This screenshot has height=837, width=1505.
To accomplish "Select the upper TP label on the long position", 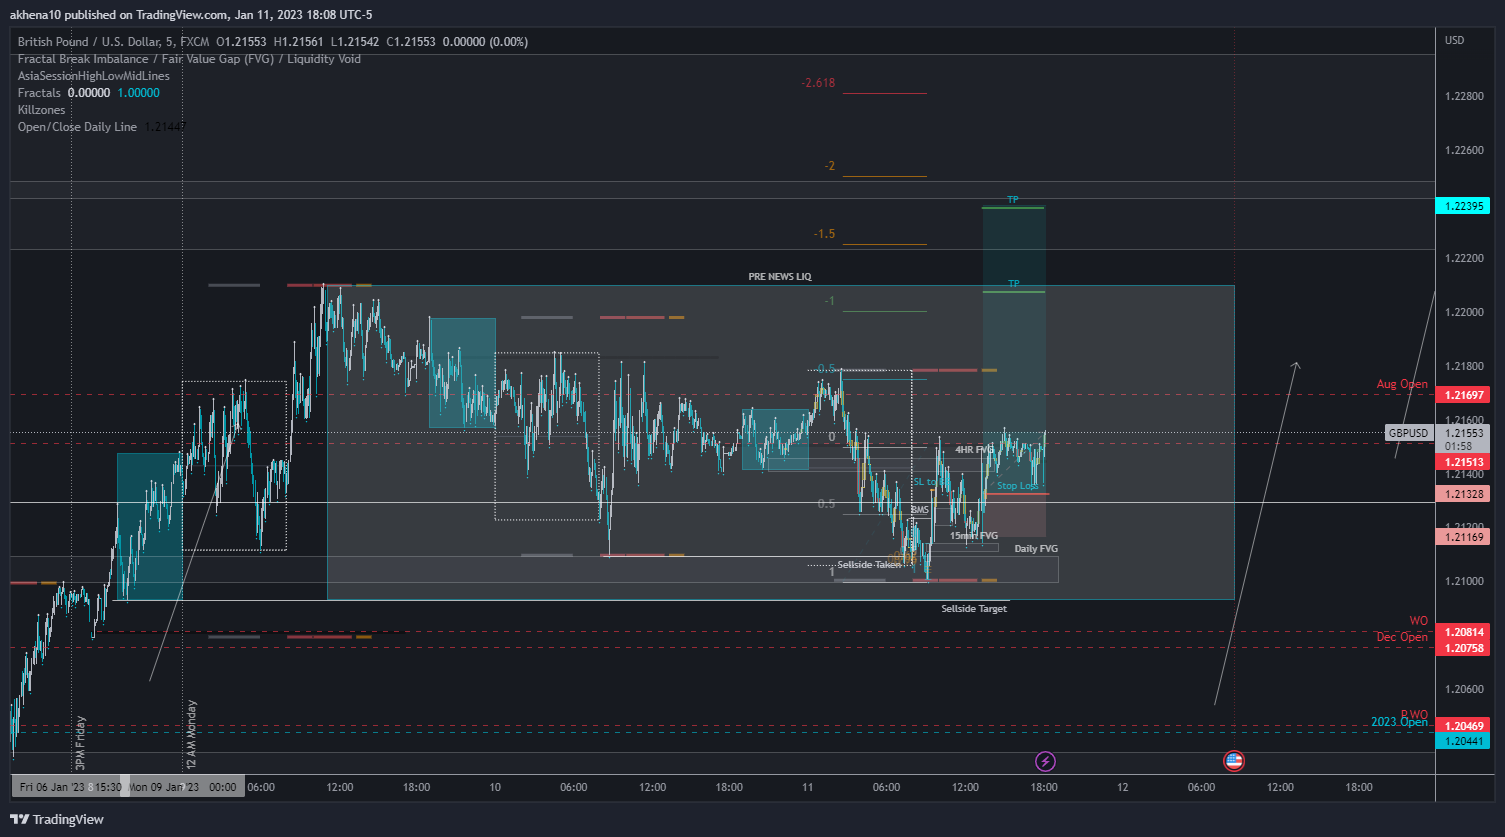I will pos(1013,200).
